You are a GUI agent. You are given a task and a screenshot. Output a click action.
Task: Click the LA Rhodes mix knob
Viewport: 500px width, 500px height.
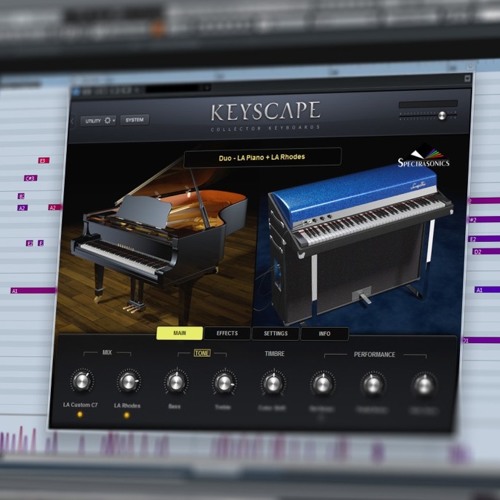coord(128,381)
